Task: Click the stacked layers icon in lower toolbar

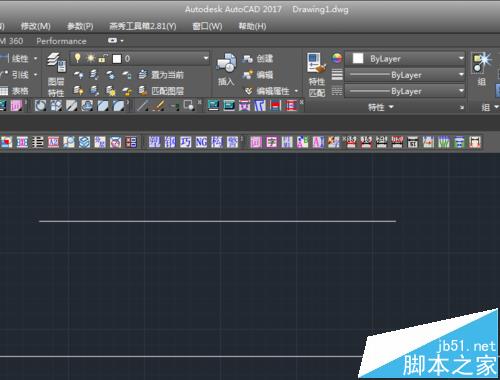Action: [84, 142]
